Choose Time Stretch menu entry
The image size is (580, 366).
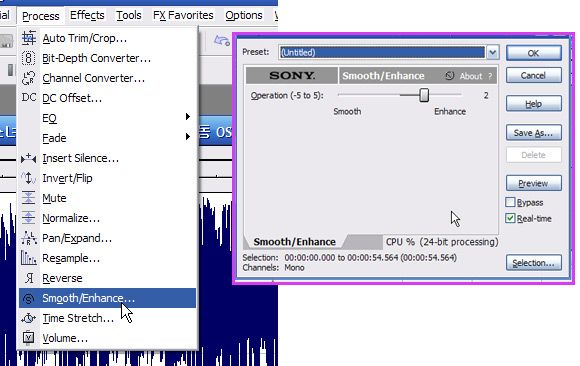tap(107, 318)
